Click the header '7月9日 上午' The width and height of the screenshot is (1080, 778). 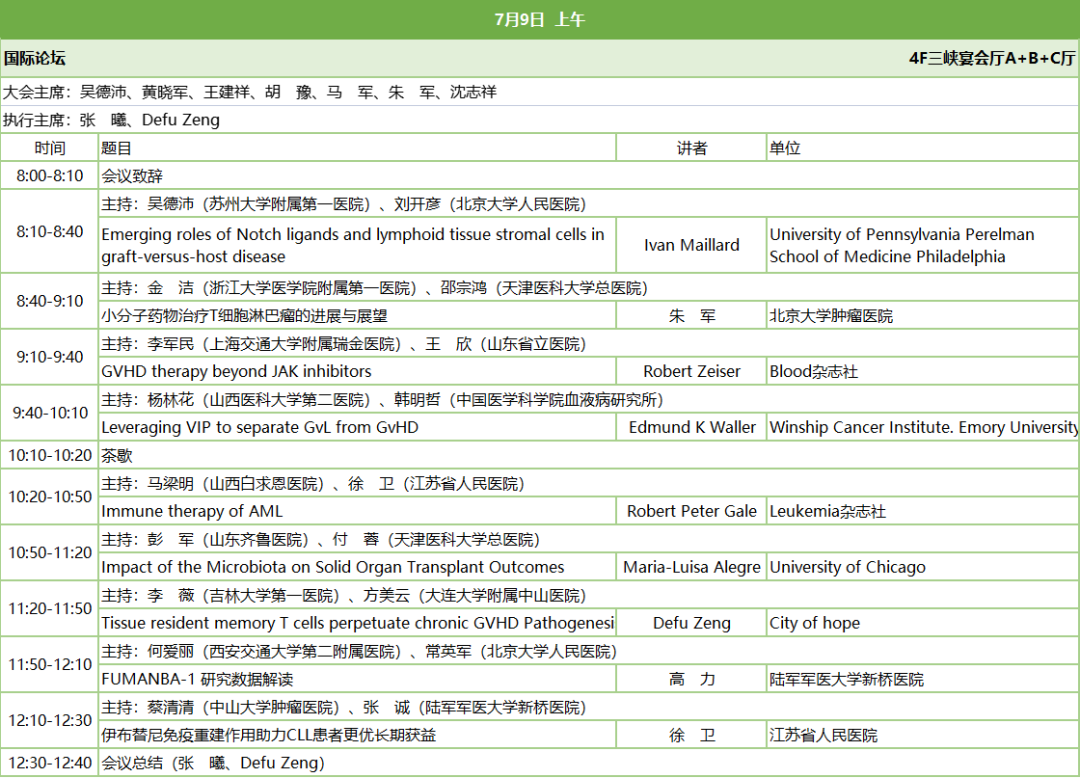tap(539, 19)
